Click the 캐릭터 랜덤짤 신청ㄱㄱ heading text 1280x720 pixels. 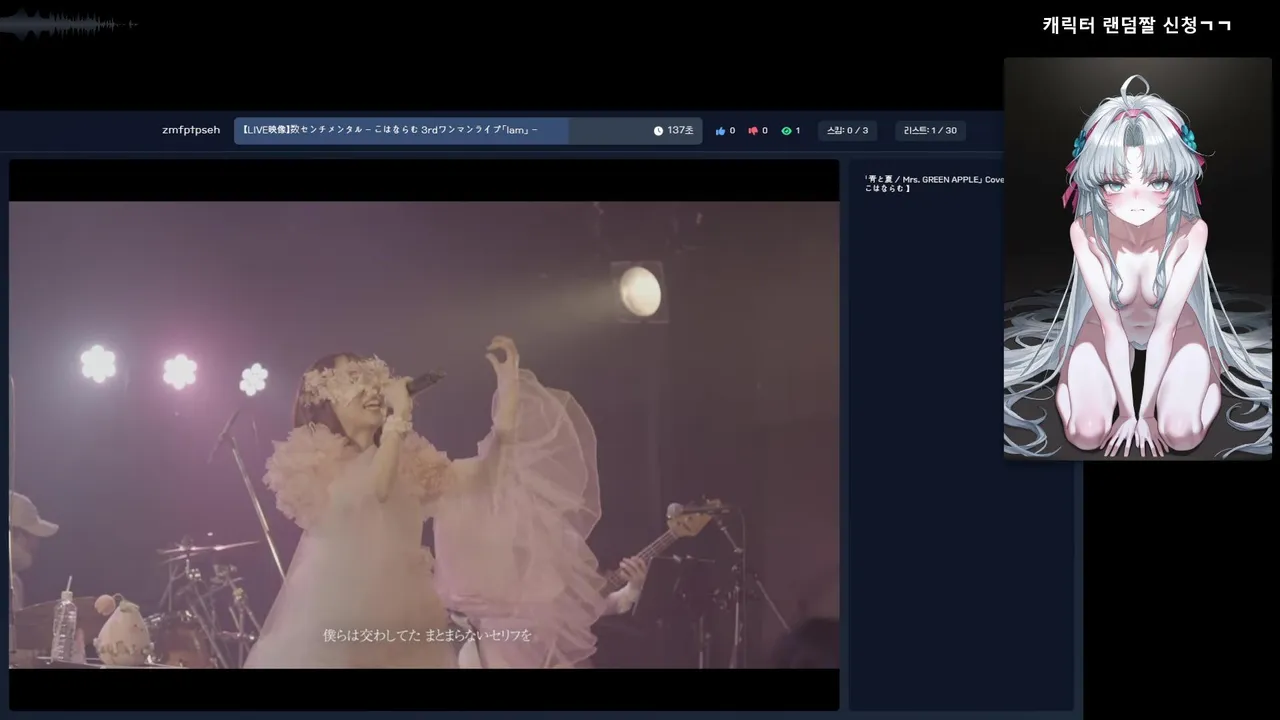pos(1136,25)
